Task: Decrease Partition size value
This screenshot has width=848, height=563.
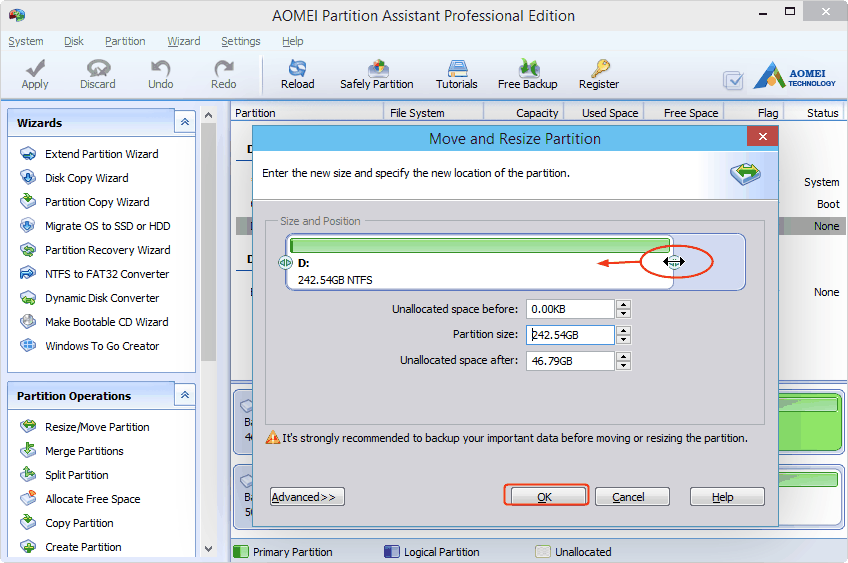Action: pyautogui.click(x=624, y=339)
